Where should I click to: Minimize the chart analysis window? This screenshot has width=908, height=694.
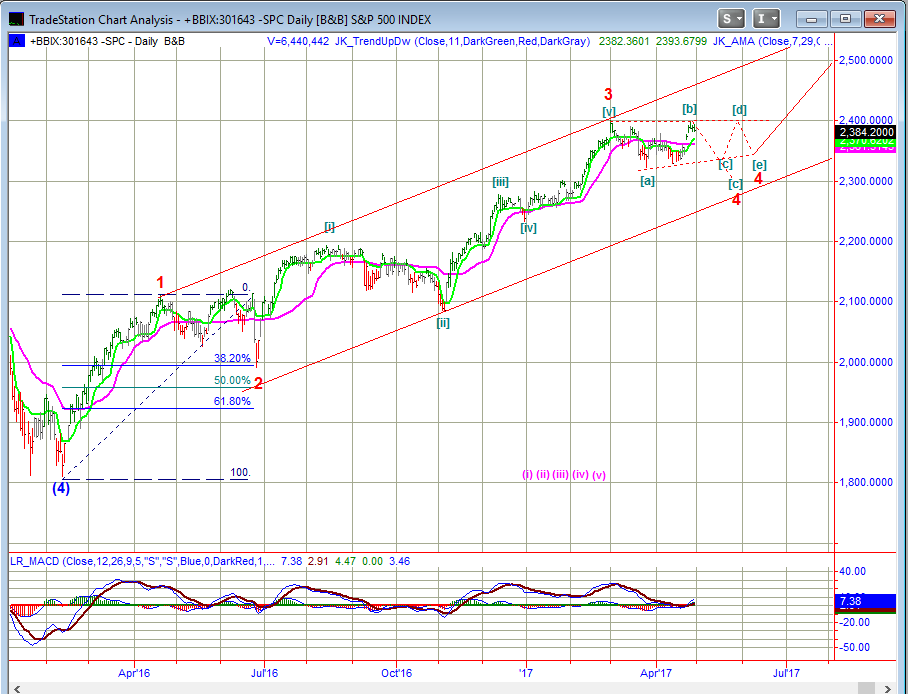812,19
